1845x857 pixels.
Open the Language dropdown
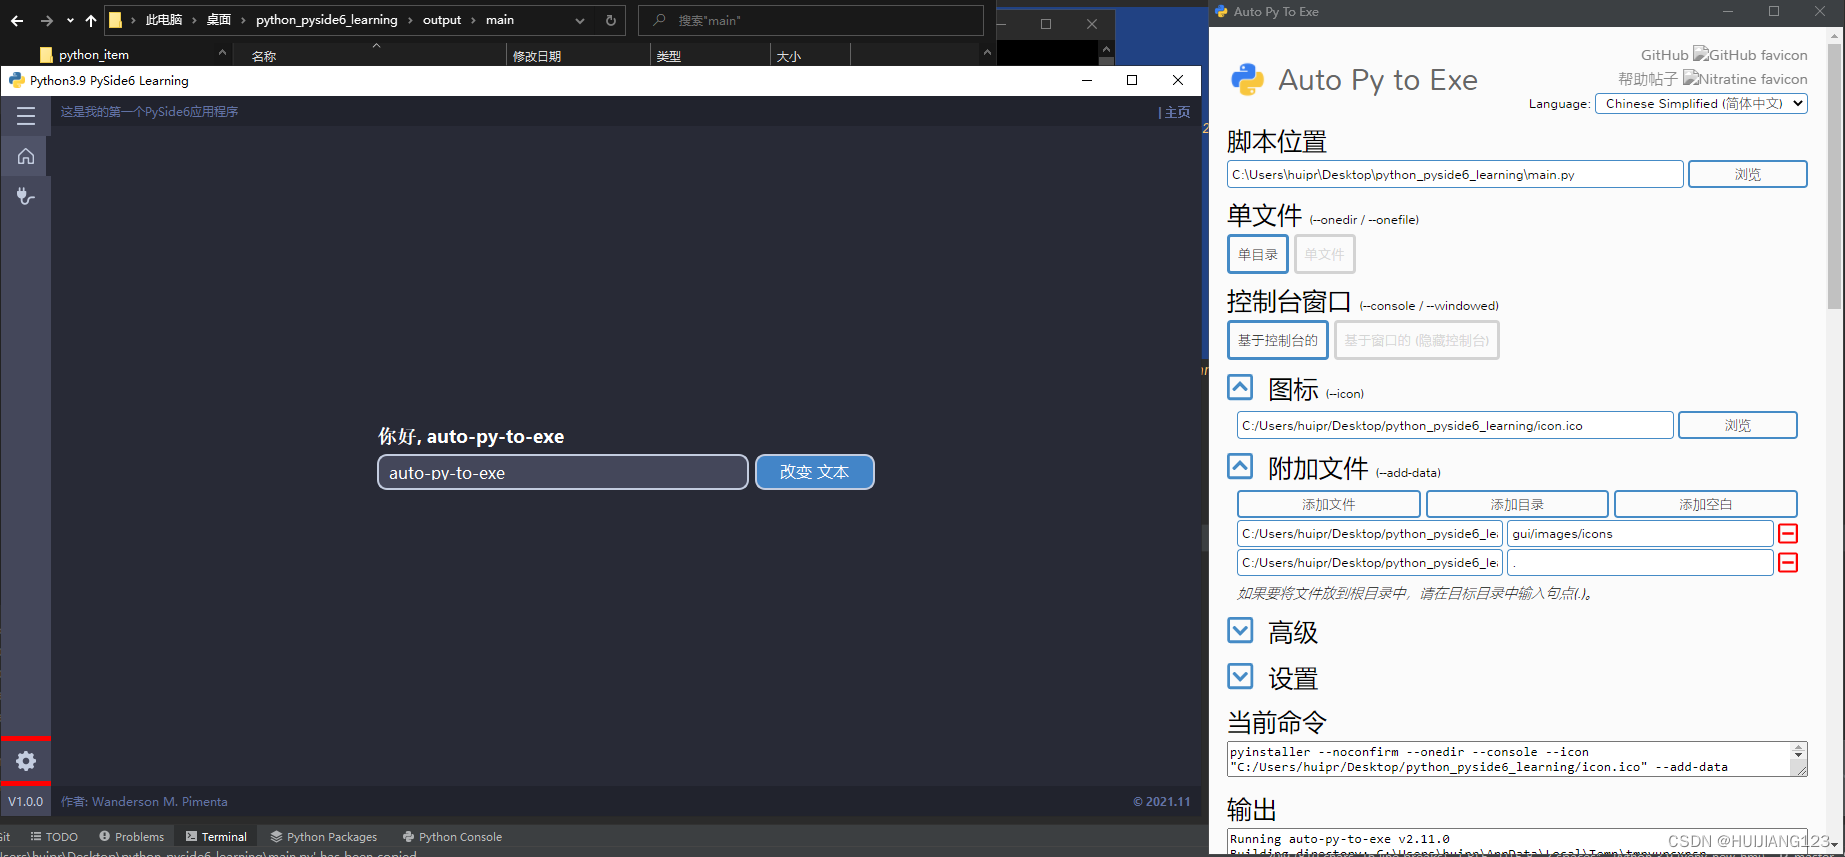pos(1701,103)
